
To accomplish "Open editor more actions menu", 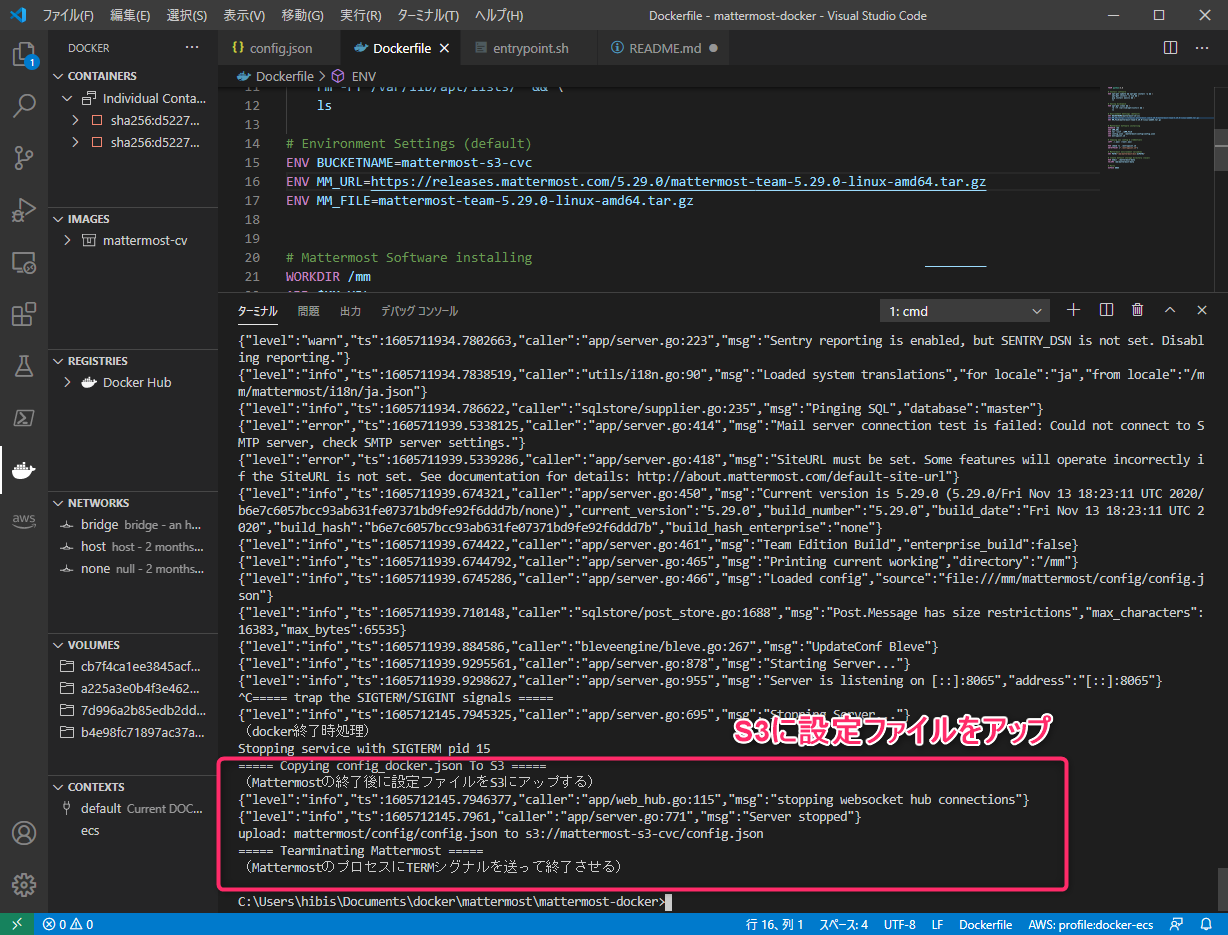I will 1203,47.
